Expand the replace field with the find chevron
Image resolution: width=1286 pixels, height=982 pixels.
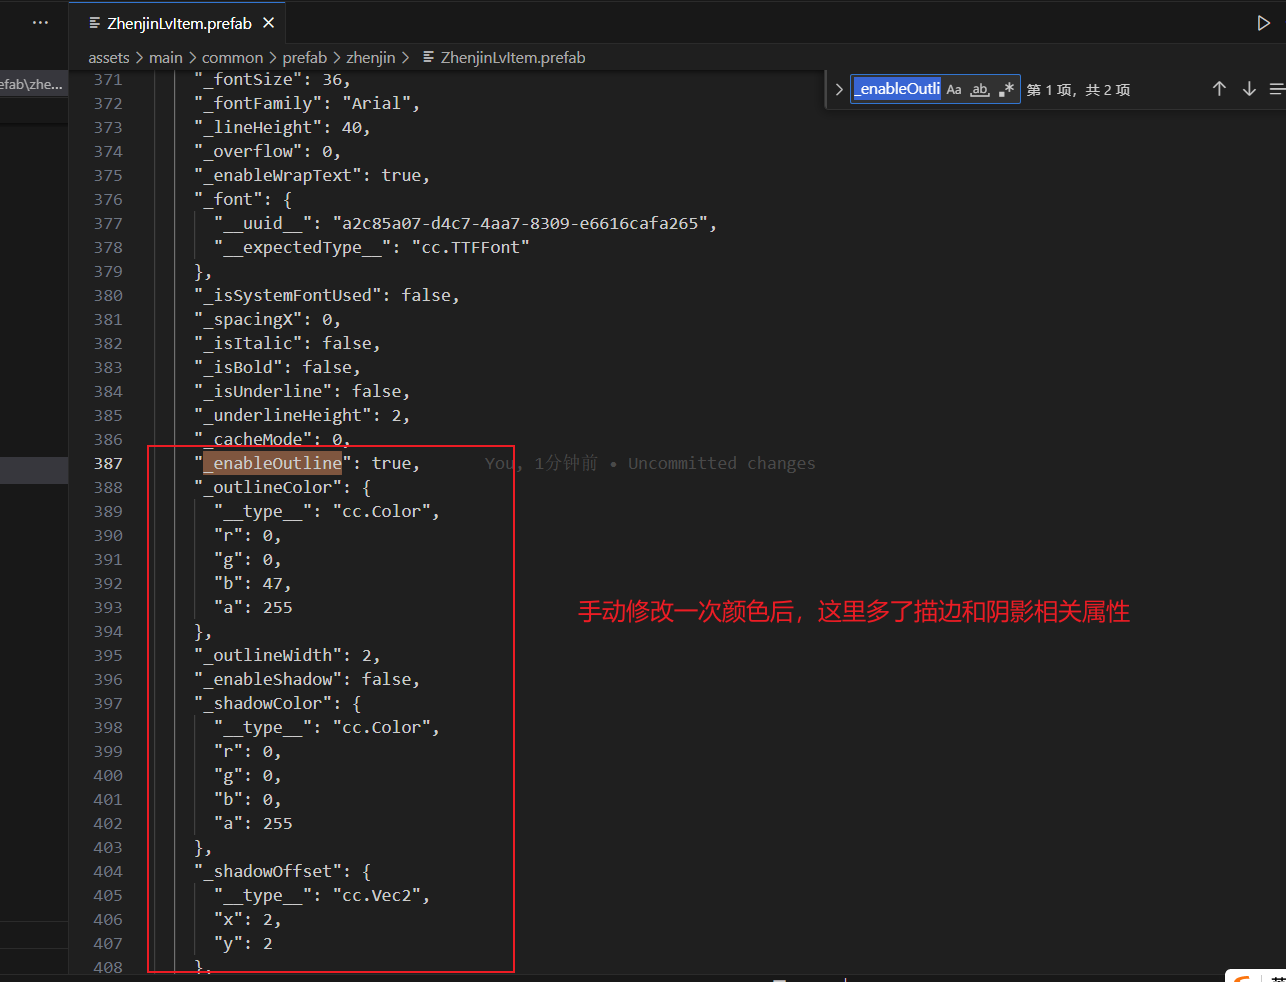click(x=839, y=89)
